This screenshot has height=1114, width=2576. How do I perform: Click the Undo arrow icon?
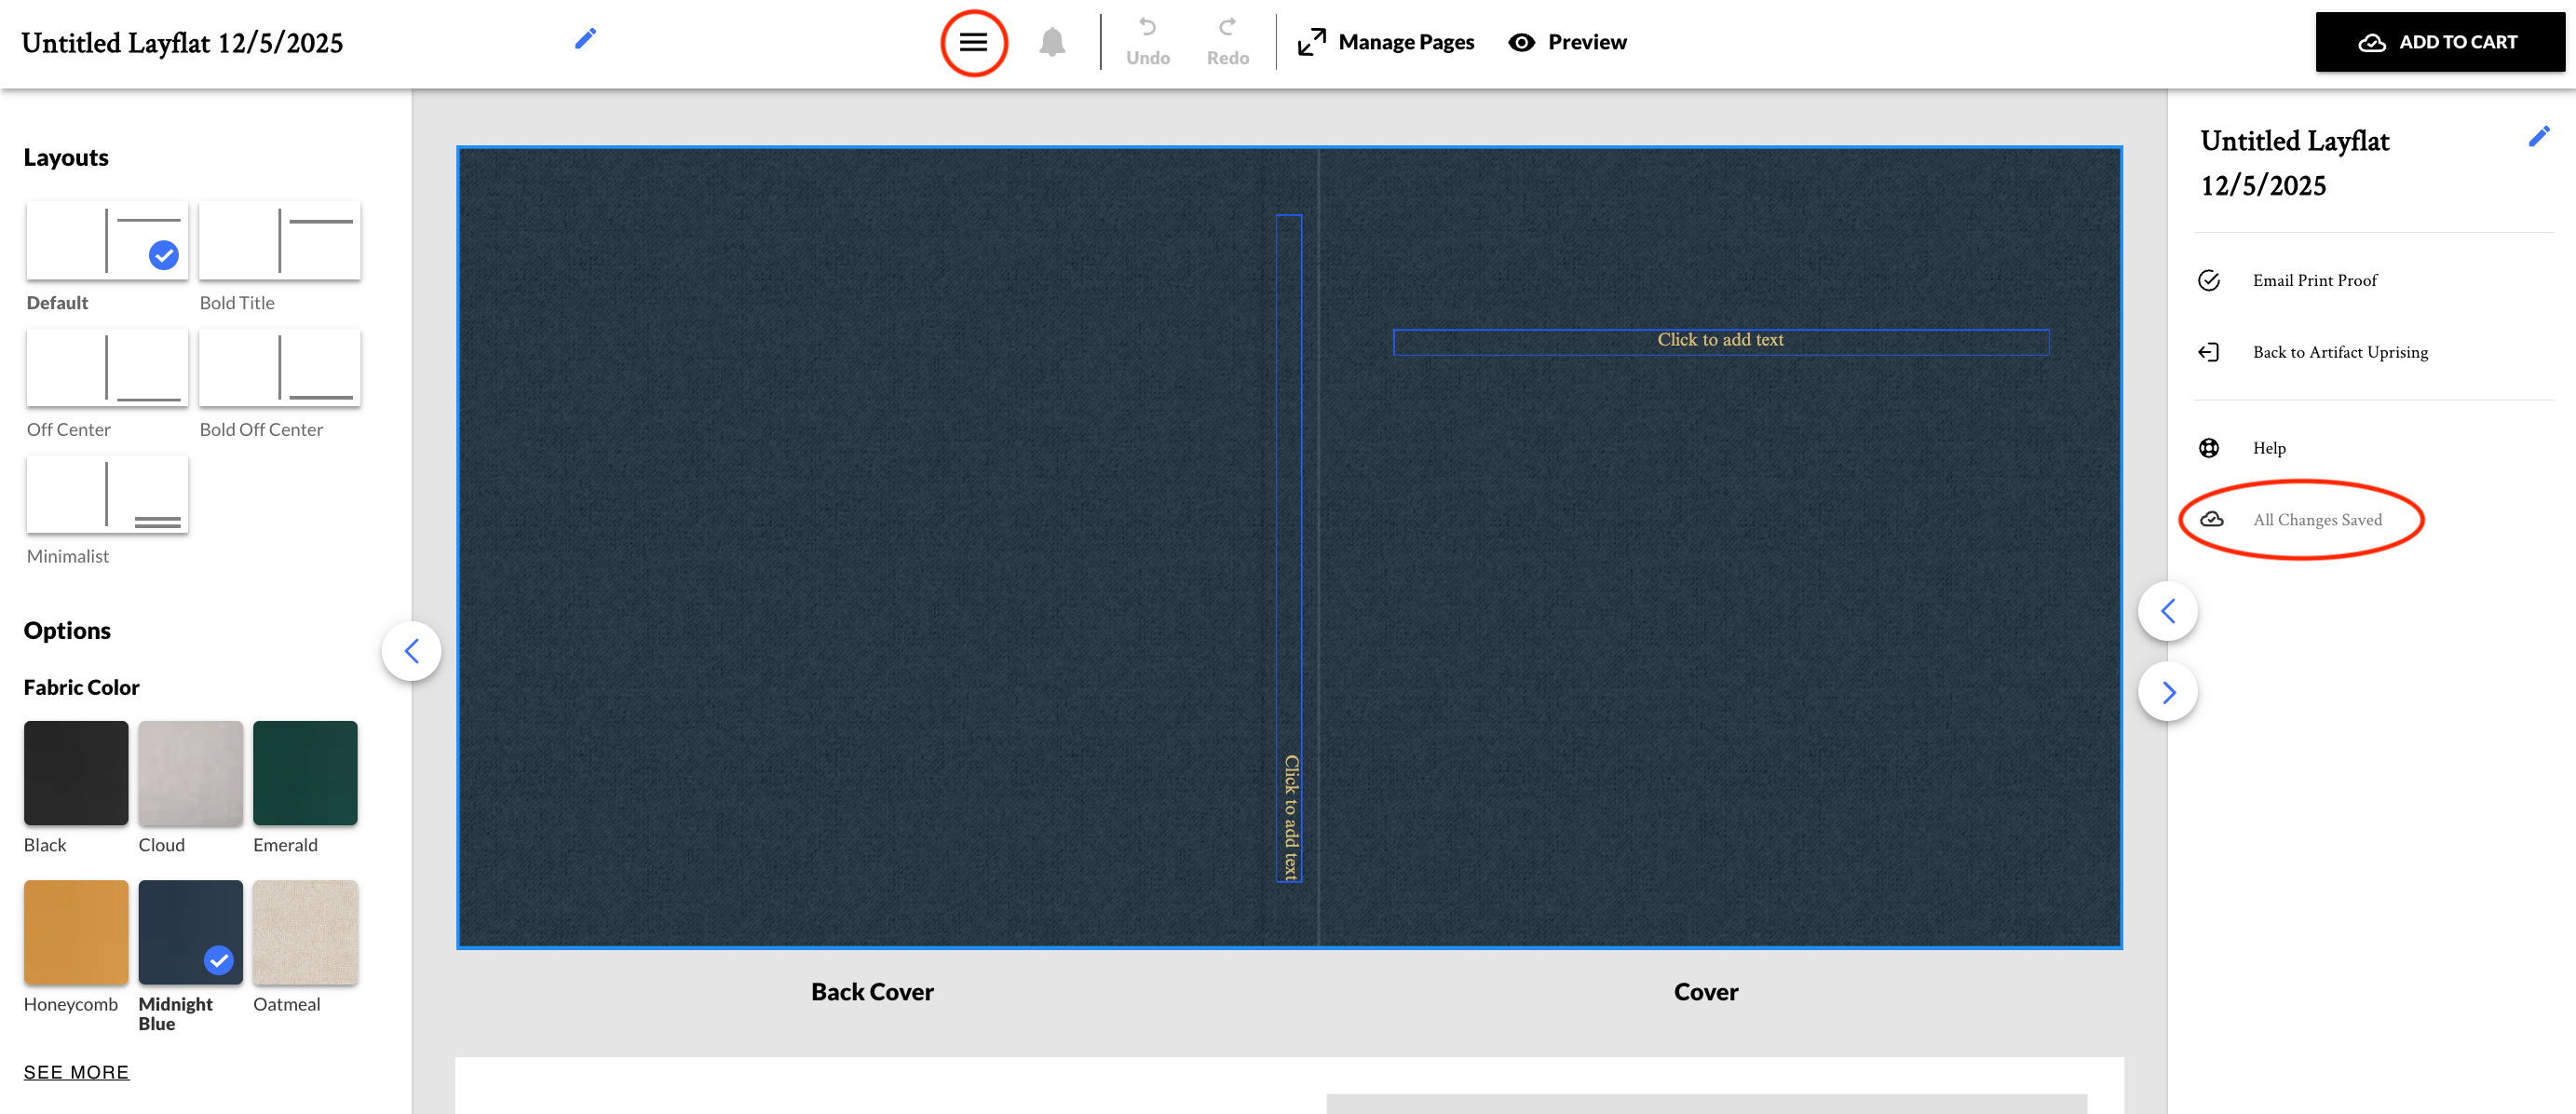(1147, 27)
